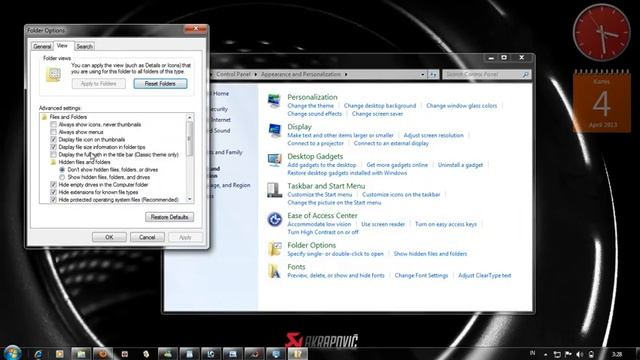The height and width of the screenshot is (360, 640).
Task: Click Change window glass colors link
Action: (x=462, y=106)
